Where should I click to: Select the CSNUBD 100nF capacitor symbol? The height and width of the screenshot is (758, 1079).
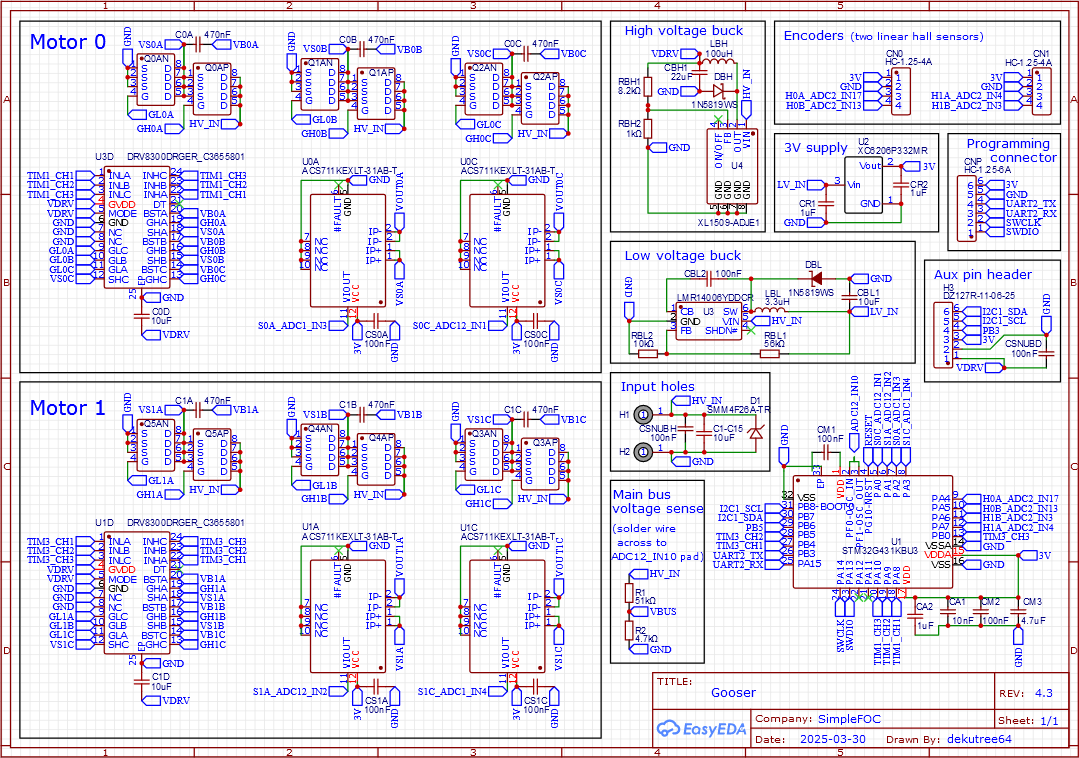[1046, 353]
